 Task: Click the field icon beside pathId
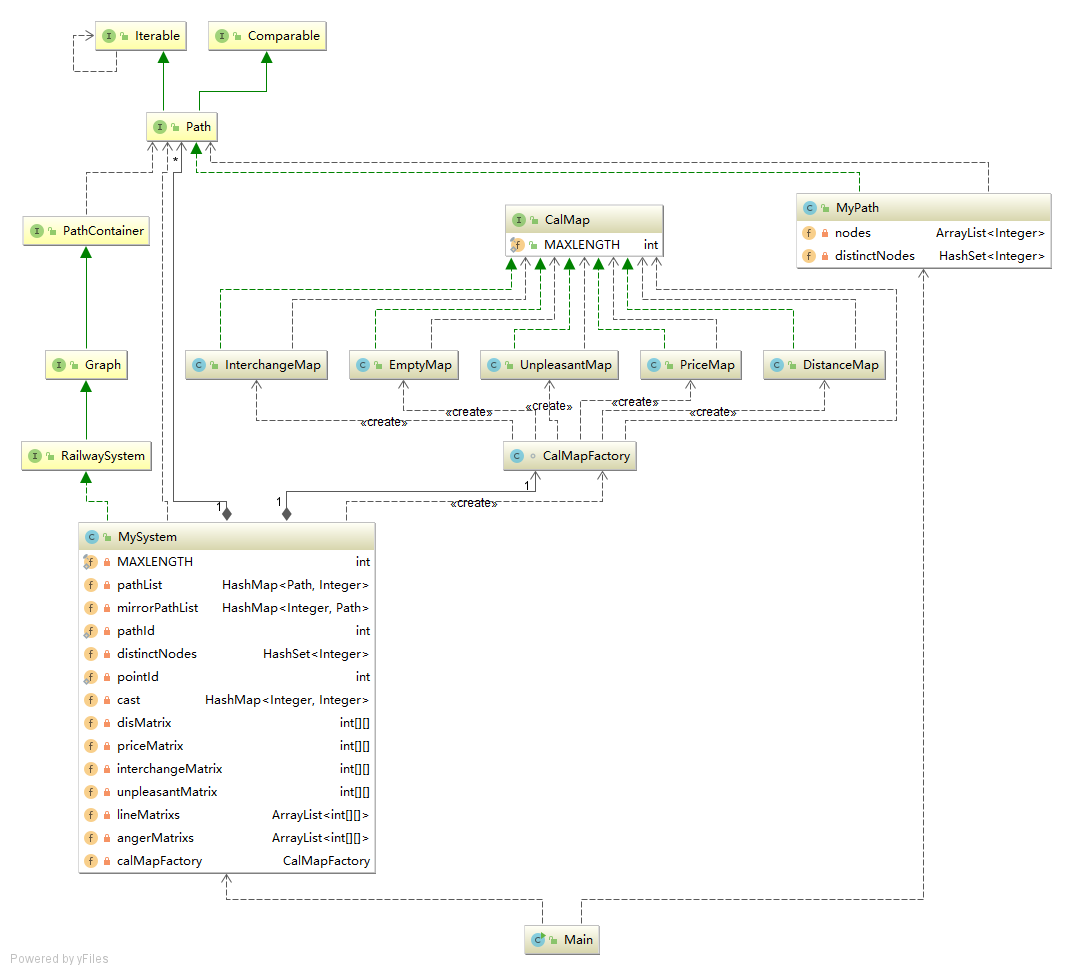(90, 631)
